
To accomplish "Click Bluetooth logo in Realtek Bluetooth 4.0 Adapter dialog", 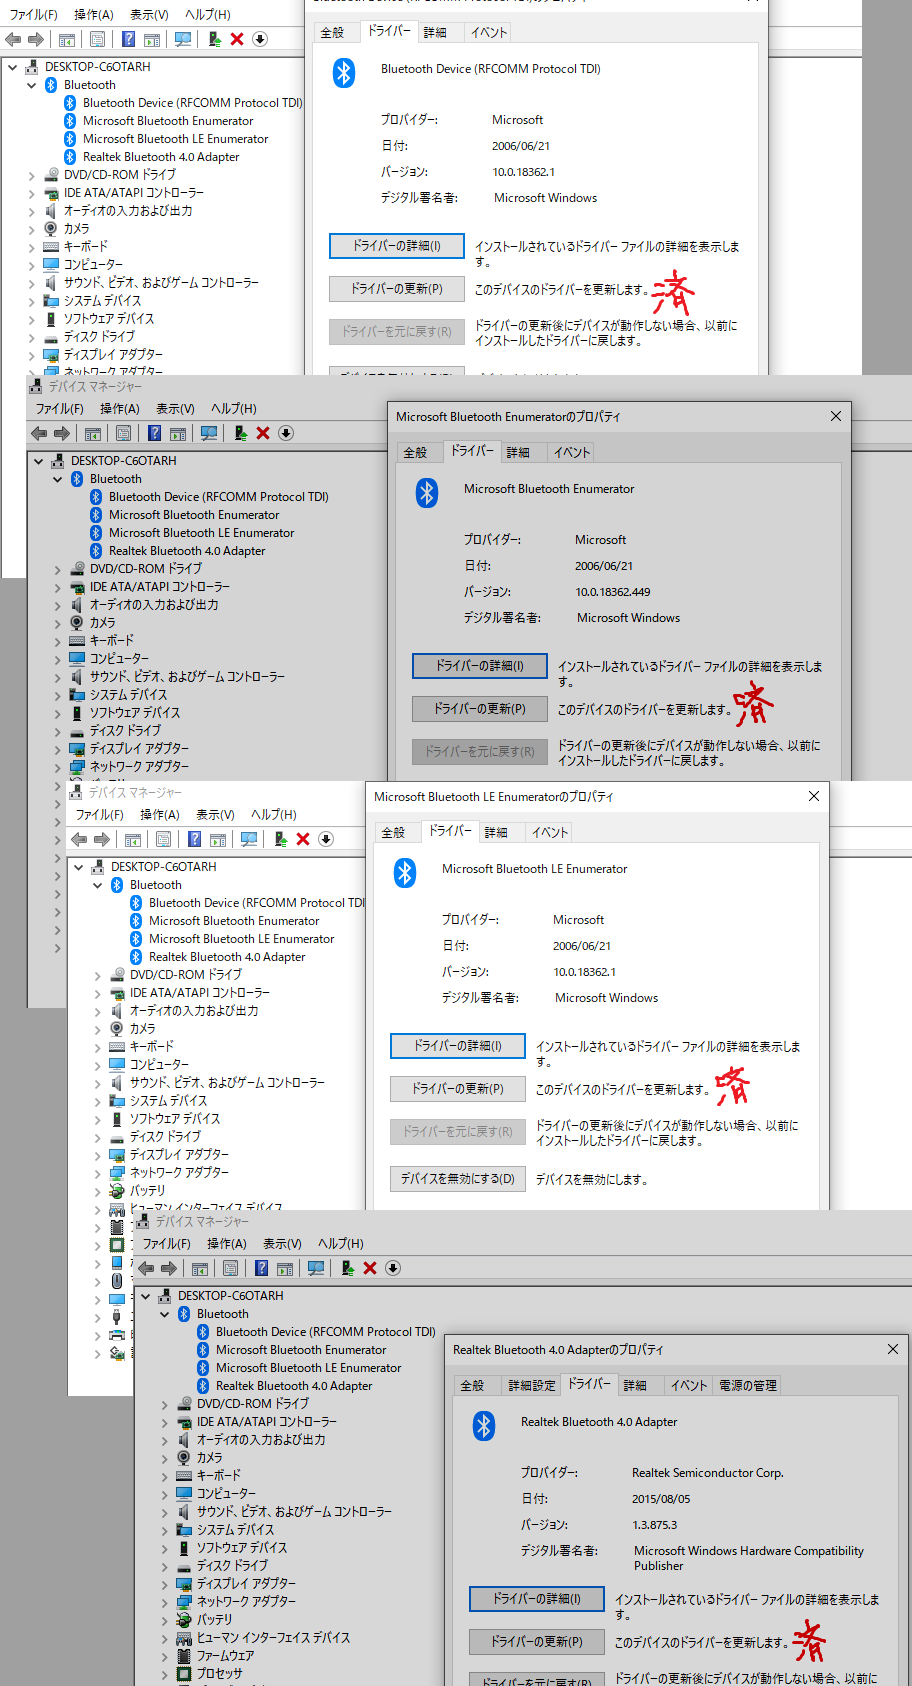I will click(x=484, y=1425).
